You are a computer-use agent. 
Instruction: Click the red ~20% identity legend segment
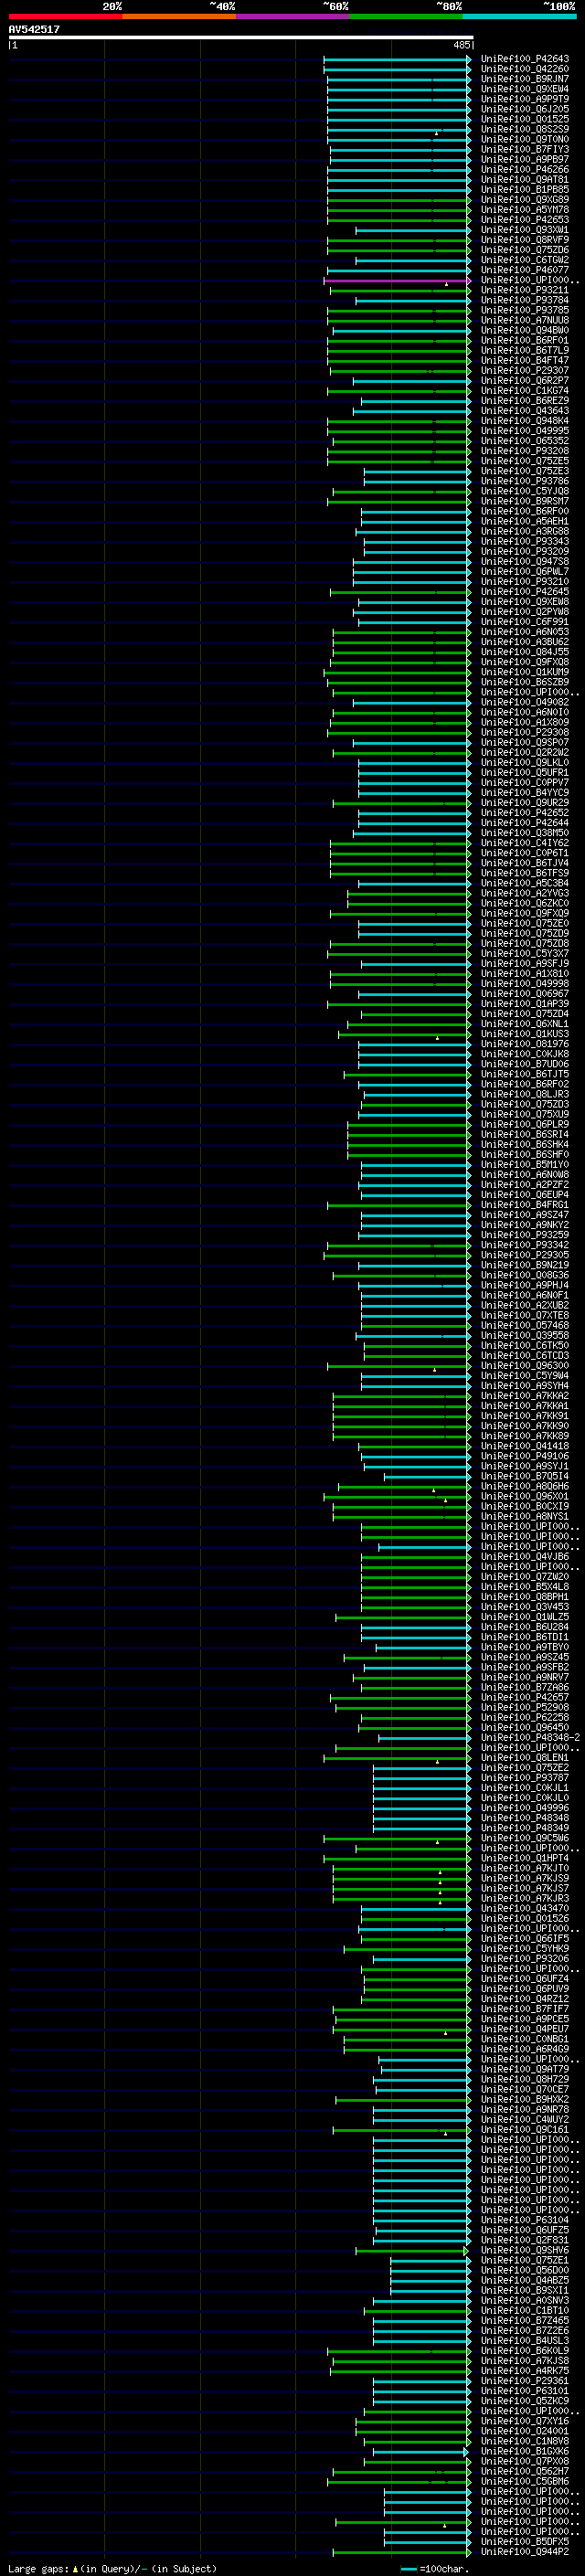(x=65, y=16)
